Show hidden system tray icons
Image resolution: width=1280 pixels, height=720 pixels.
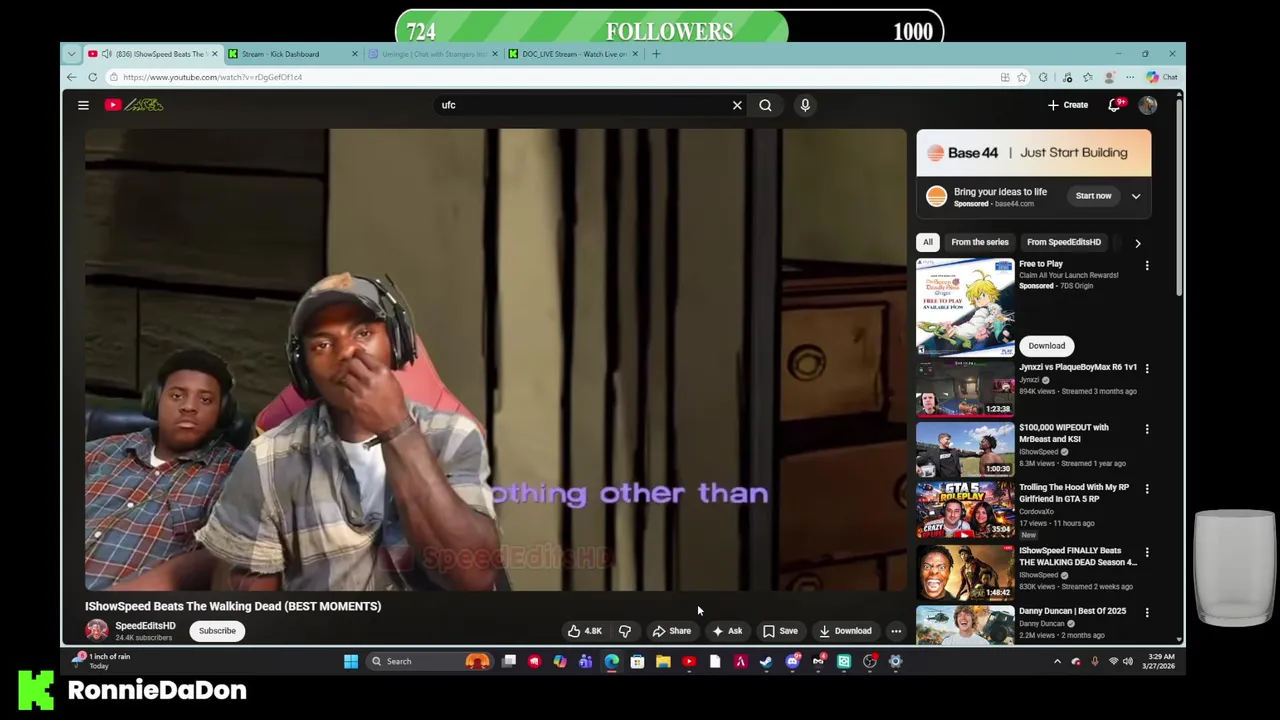click(x=1057, y=661)
